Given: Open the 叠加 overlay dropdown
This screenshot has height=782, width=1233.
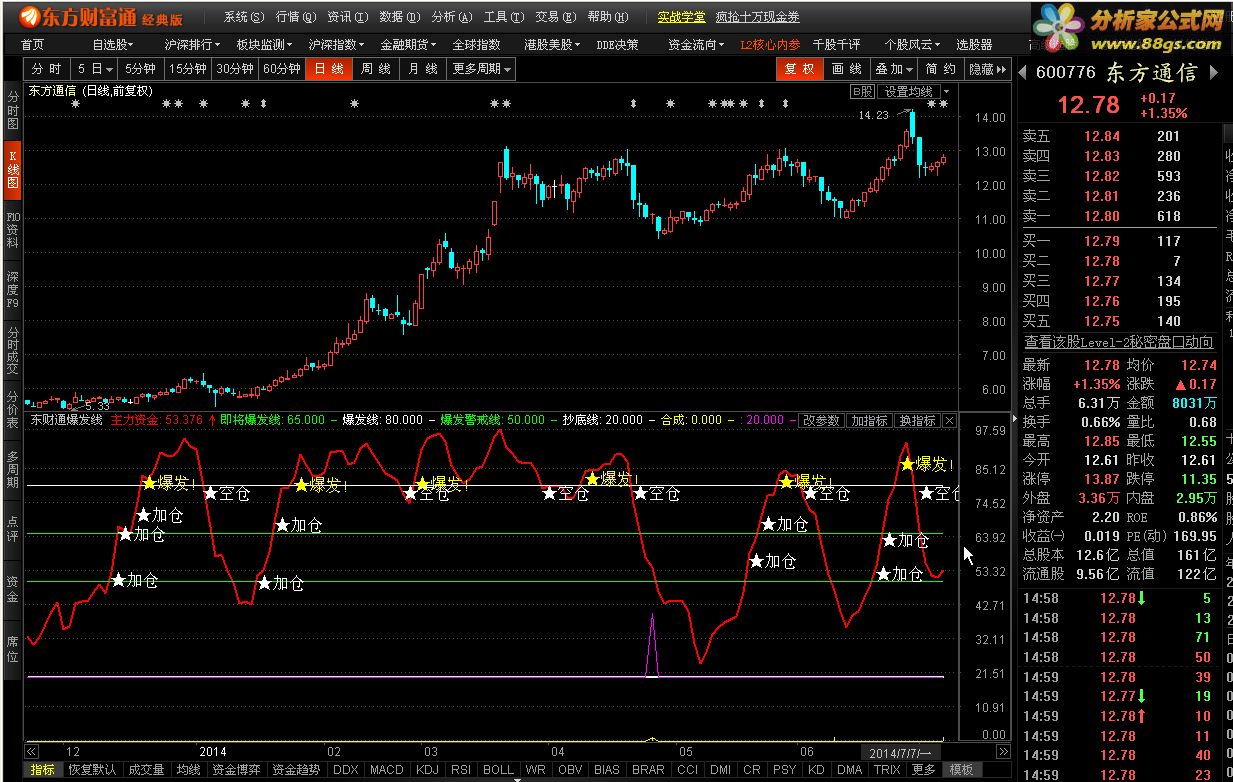Looking at the screenshot, I should [x=893, y=69].
